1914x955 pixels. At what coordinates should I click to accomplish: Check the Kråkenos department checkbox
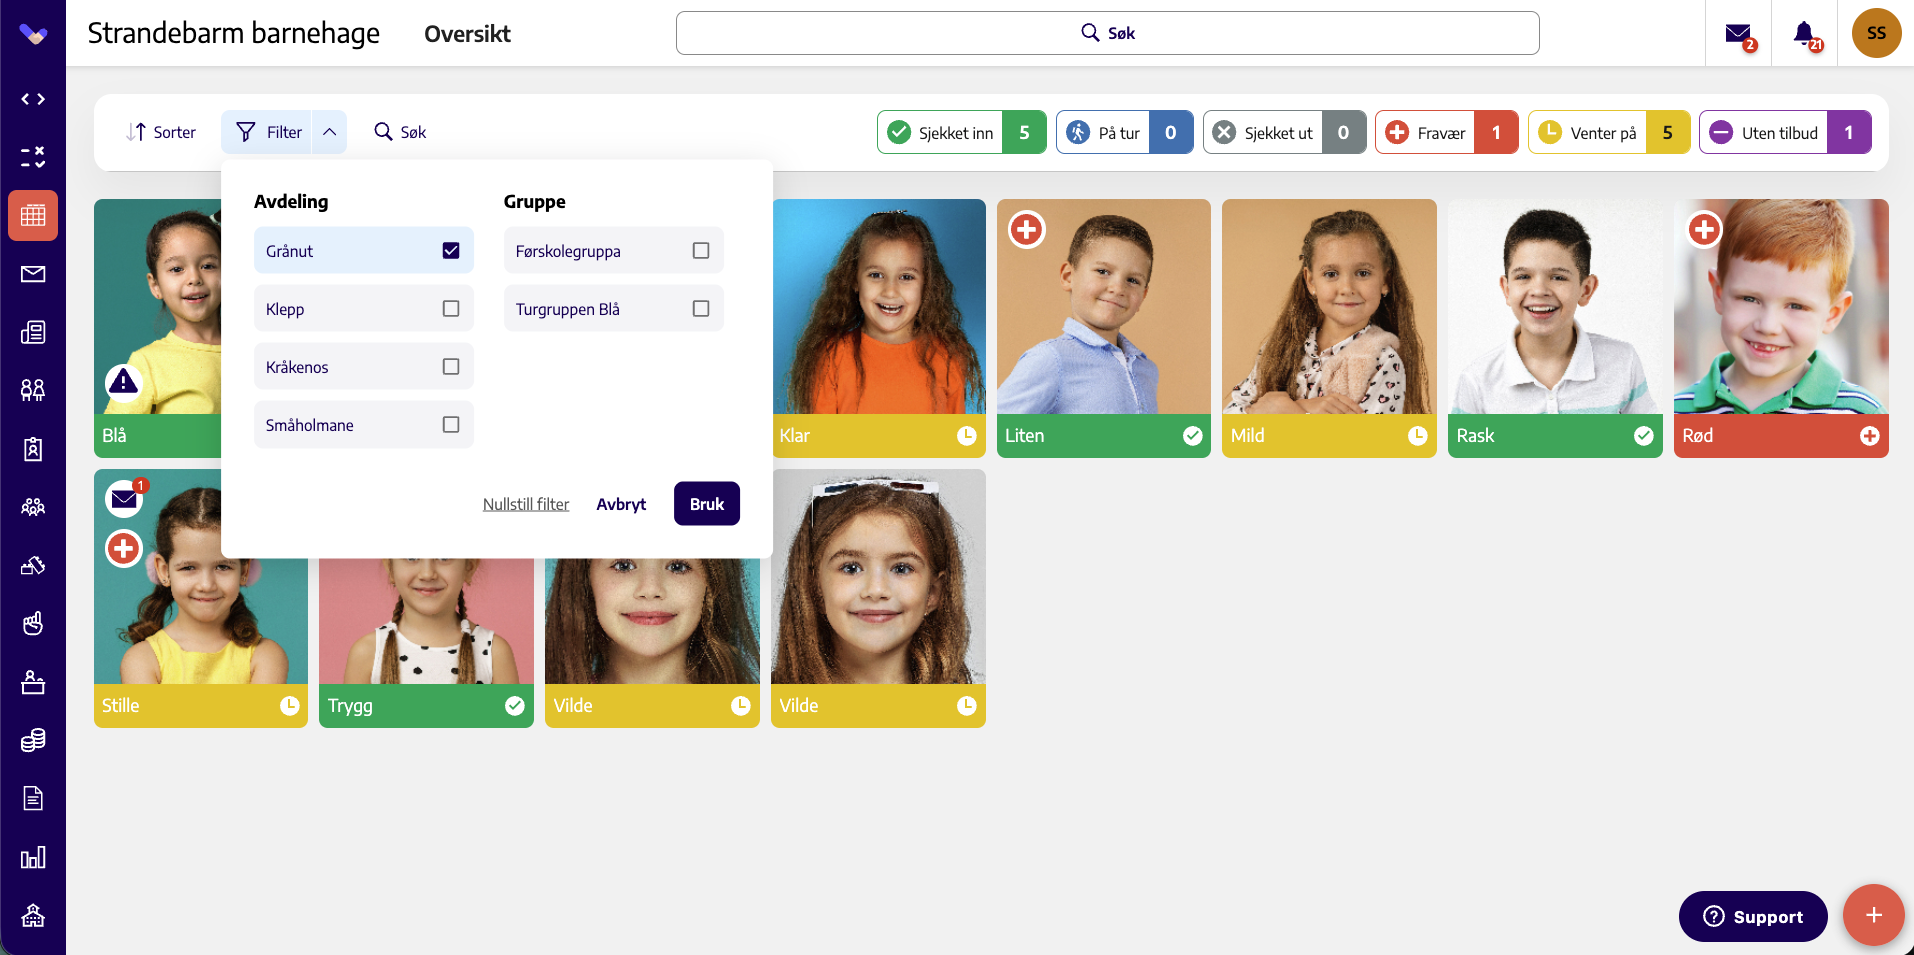point(451,367)
